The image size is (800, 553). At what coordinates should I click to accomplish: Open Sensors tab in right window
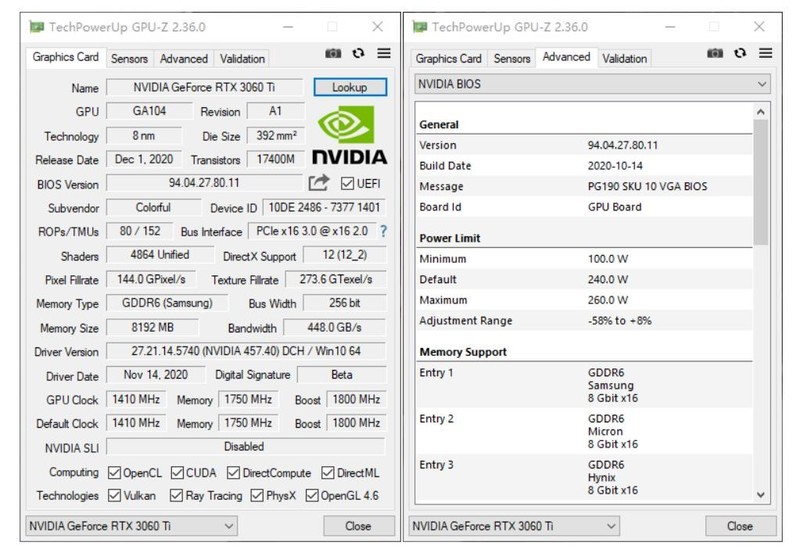tap(512, 59)
